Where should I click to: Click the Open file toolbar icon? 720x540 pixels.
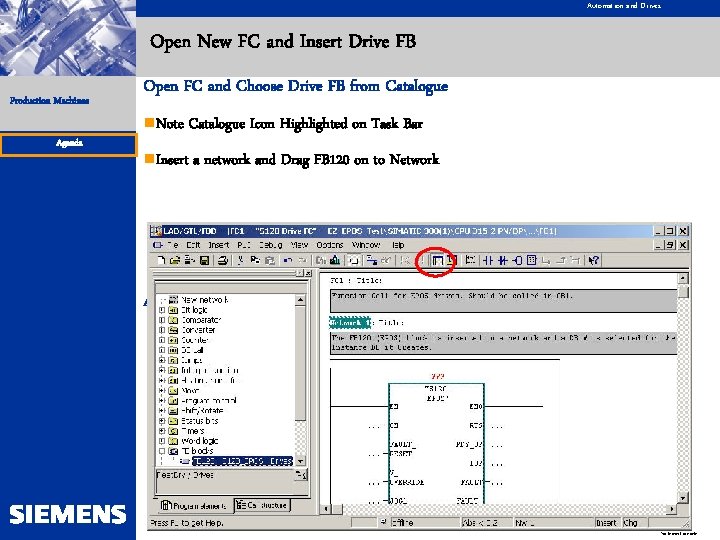pos(174,260)
